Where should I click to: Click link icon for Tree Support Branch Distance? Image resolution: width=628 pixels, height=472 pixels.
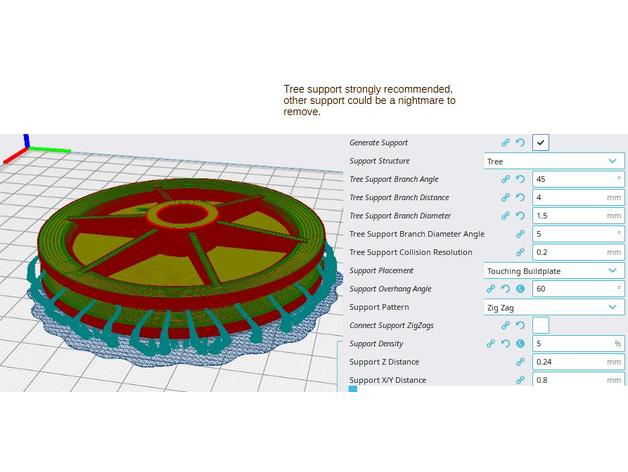coord(506,197)
